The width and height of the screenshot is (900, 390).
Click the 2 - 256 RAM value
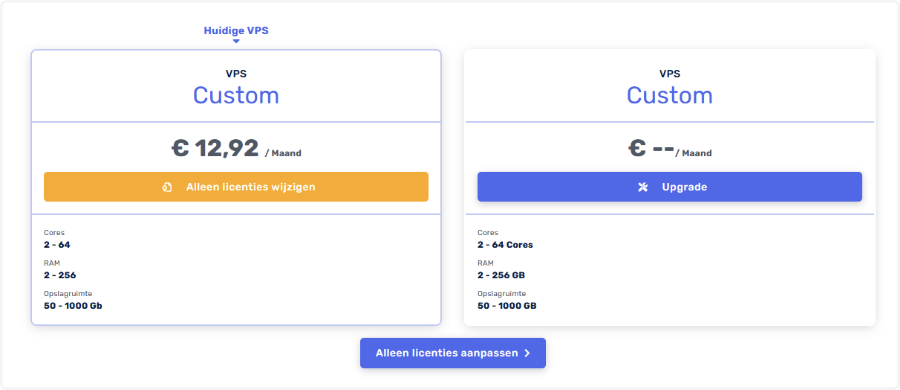coord(60,275)
